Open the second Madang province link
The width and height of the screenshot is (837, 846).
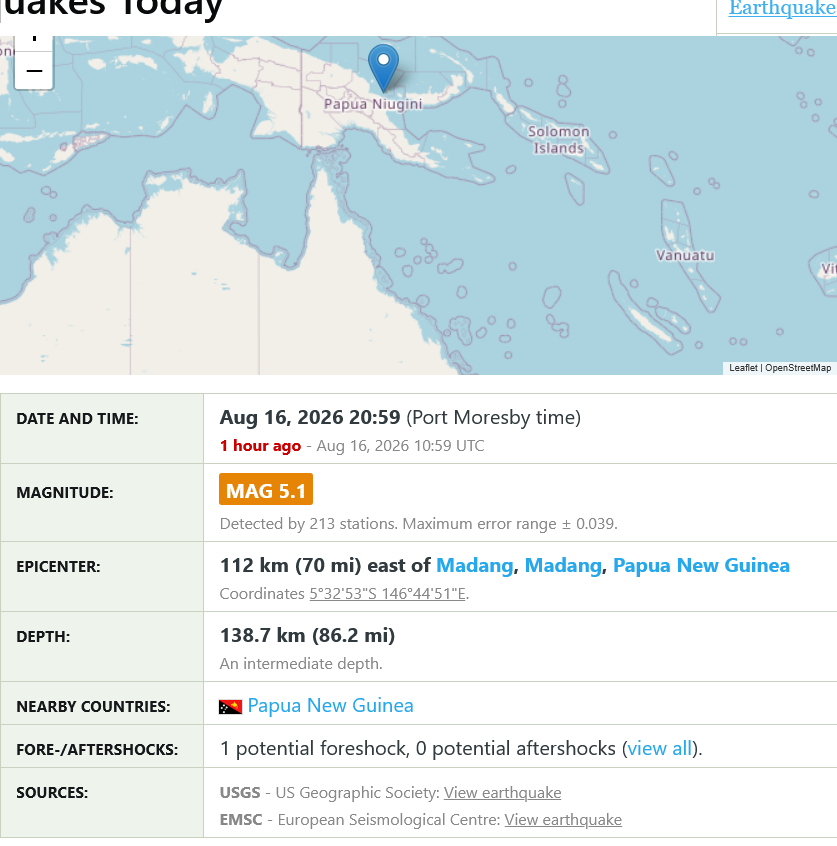point(563,565)
